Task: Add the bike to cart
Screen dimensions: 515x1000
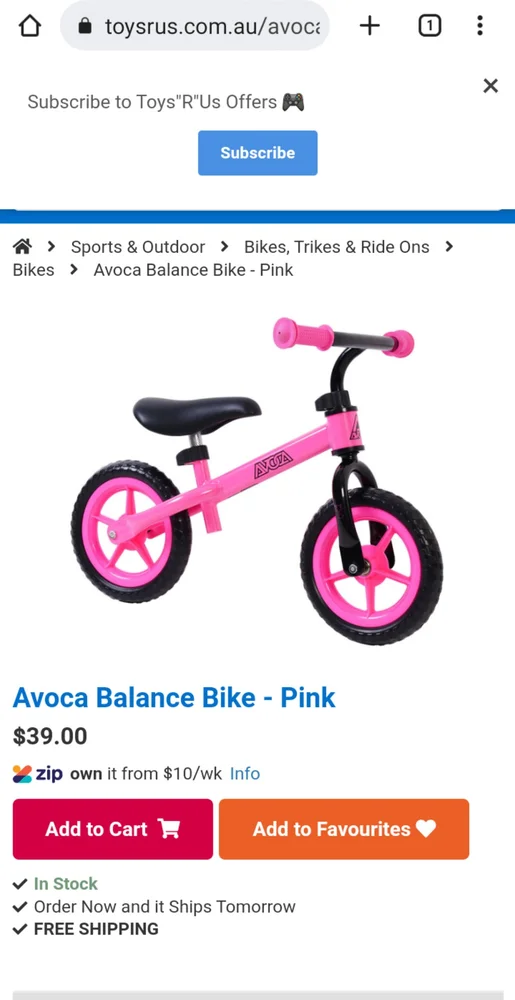Action: [113, 829]
